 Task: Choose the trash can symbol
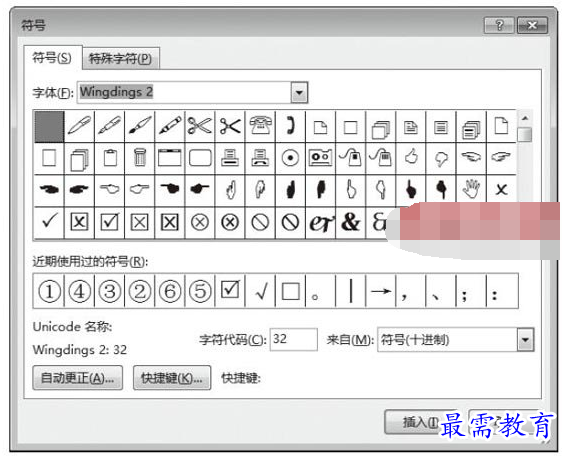pos(140,158)
